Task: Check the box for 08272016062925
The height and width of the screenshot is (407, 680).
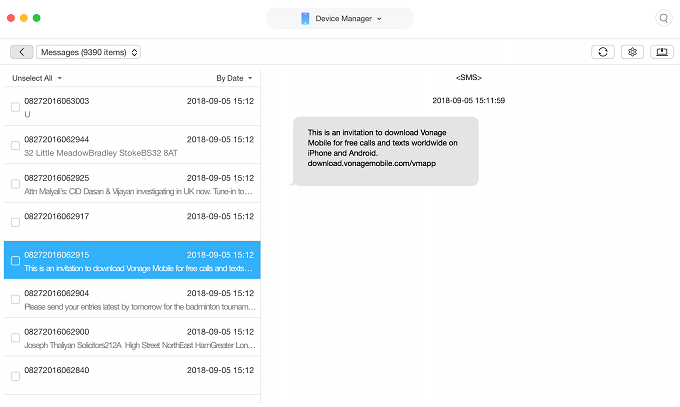Action: point(15,184)
